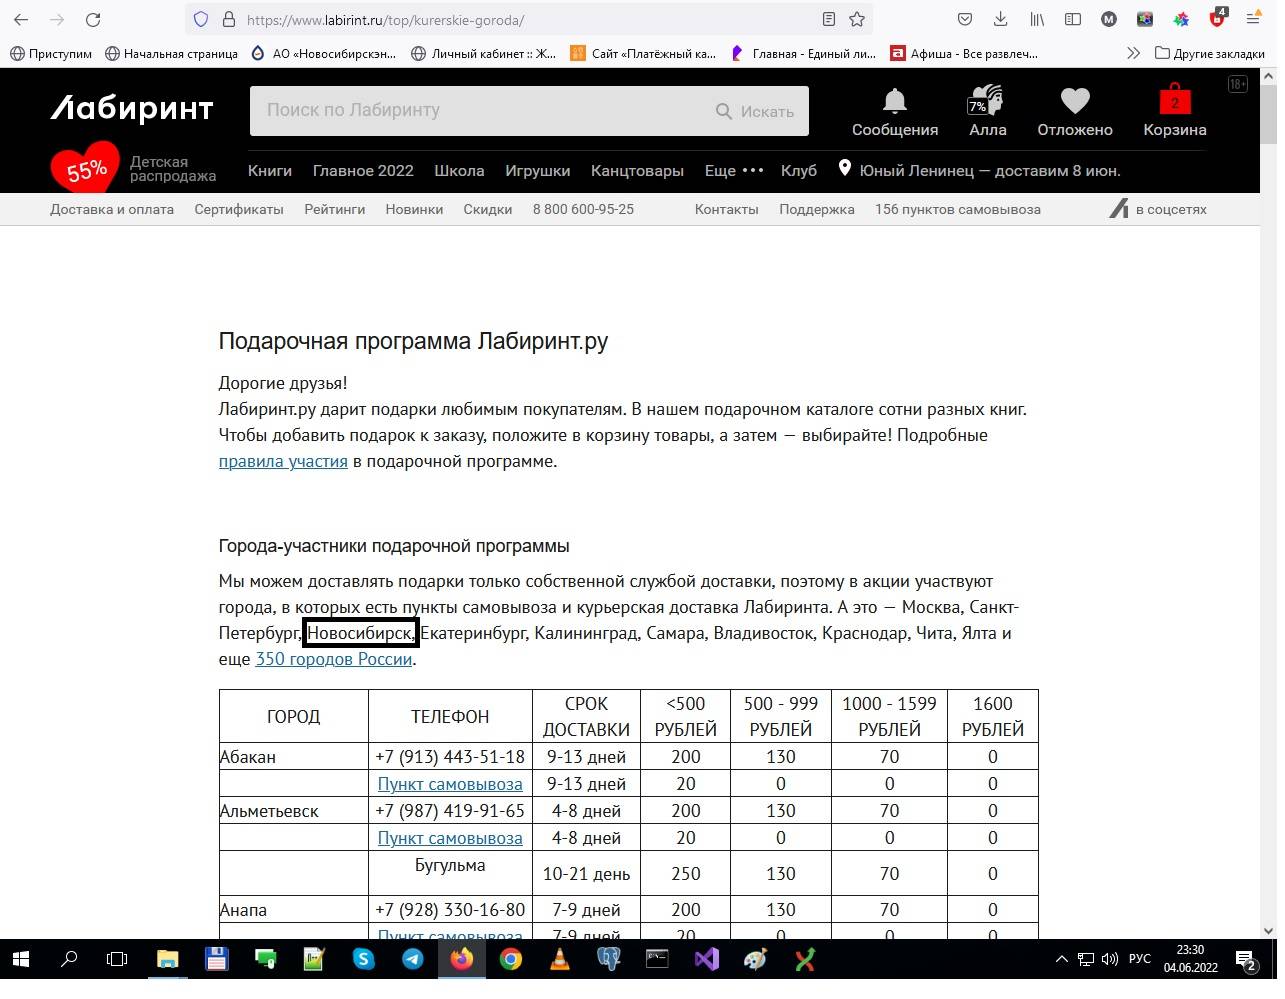1285x999 pixels.
Task: Open the Клуб section
Action: 799,170
